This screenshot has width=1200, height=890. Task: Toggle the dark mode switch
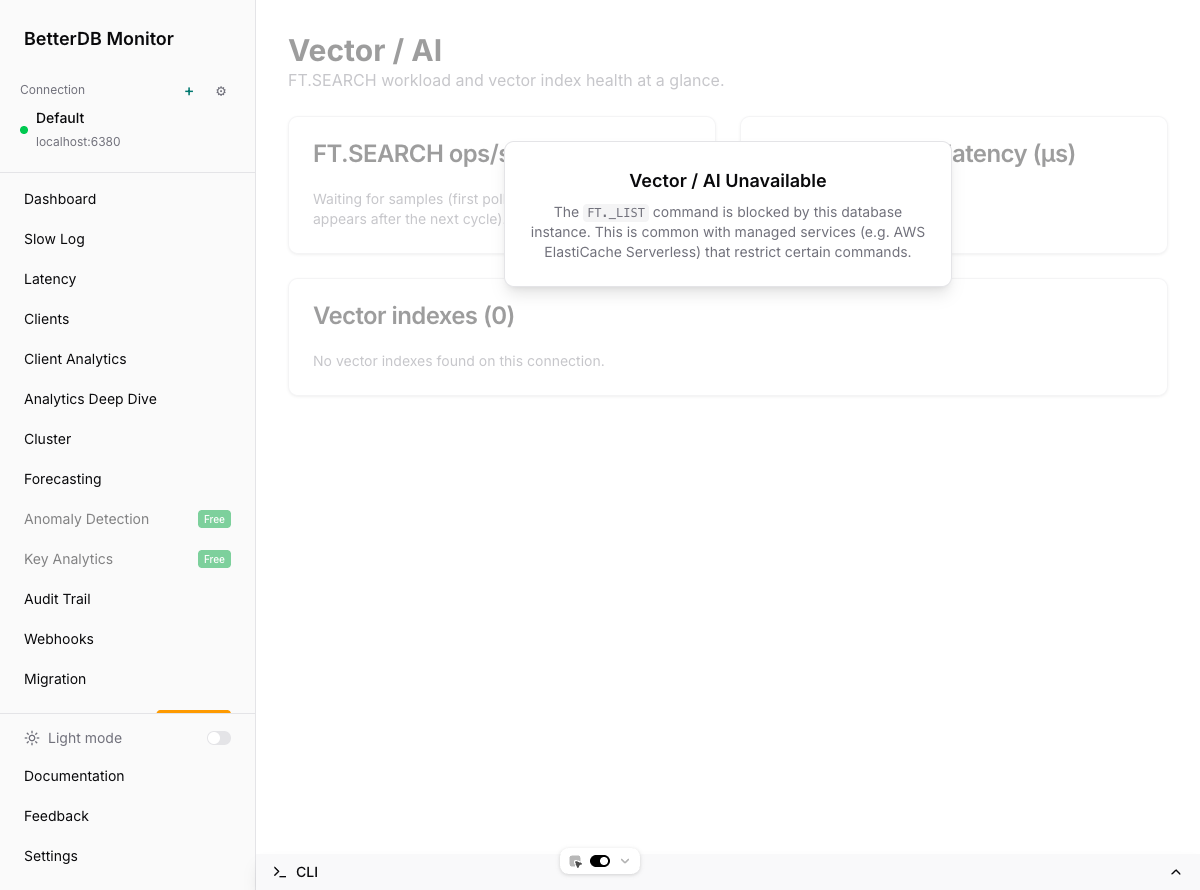click(218, 738)
